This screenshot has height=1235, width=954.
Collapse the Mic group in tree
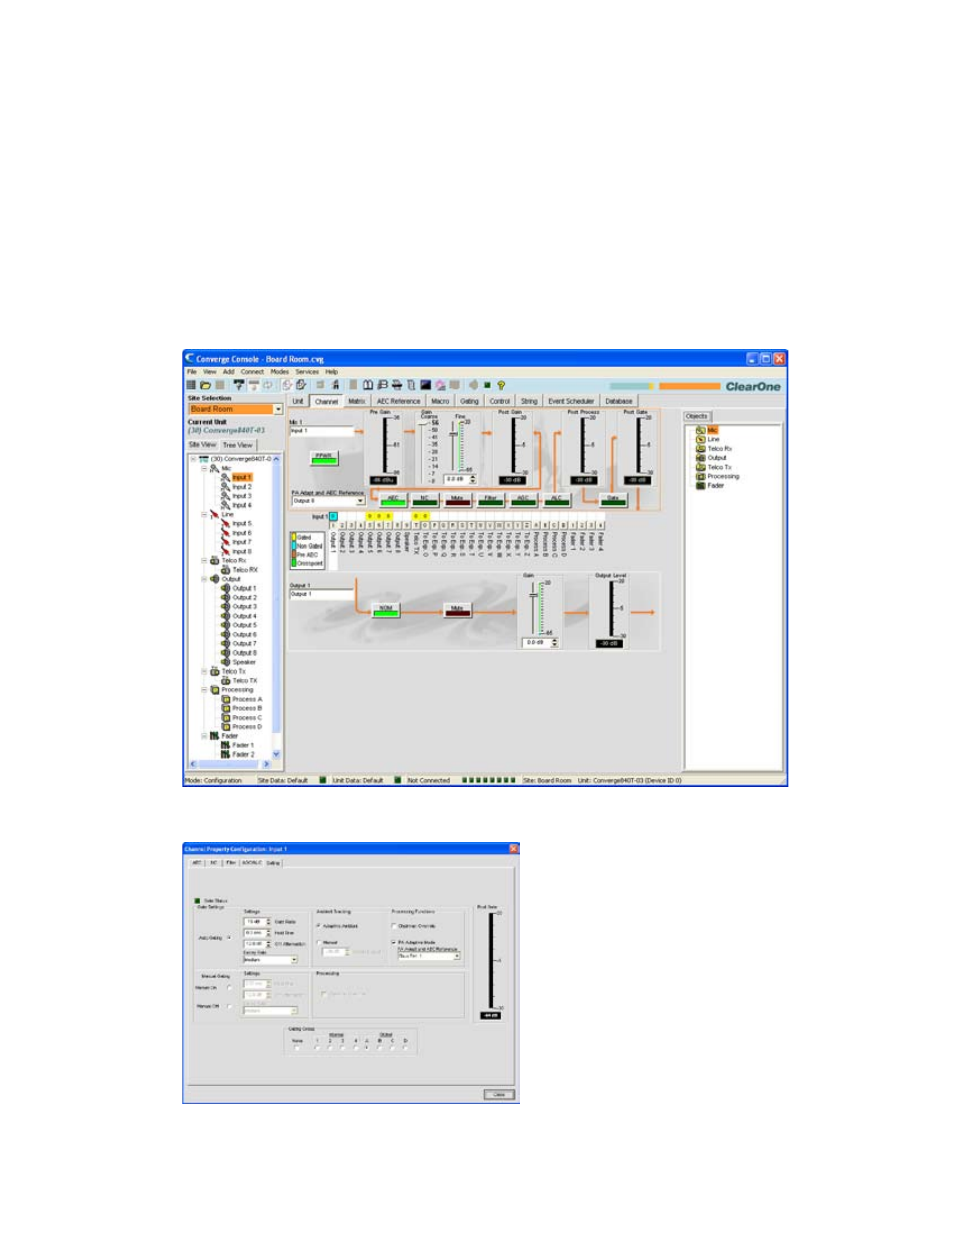click(x=204, y=468)
